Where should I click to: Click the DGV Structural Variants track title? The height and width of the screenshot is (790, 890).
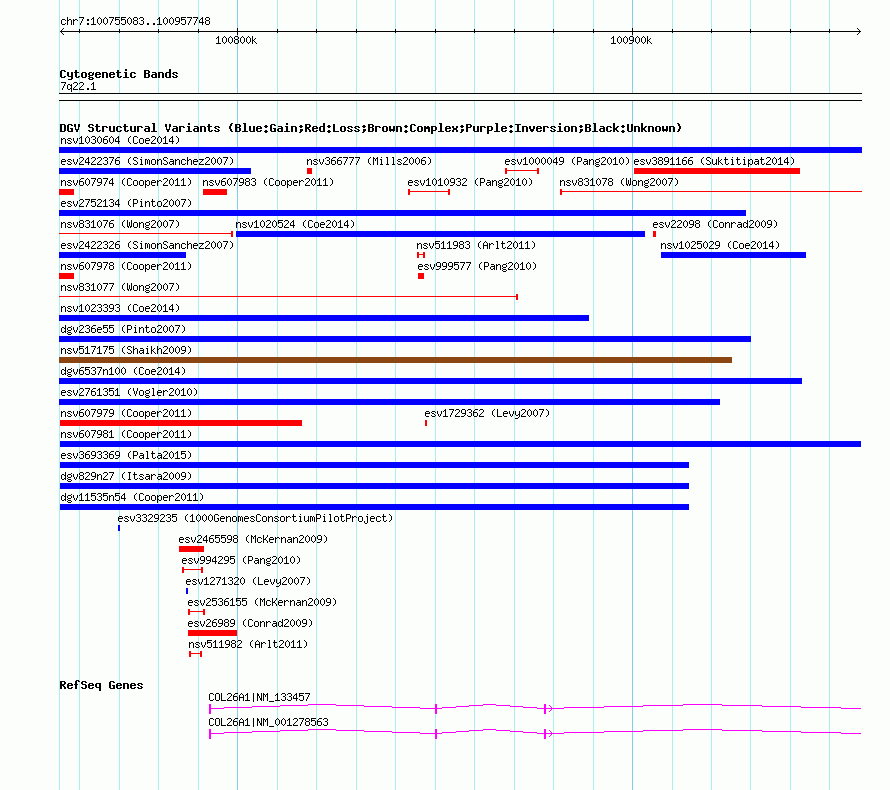(x=370, y=128)
